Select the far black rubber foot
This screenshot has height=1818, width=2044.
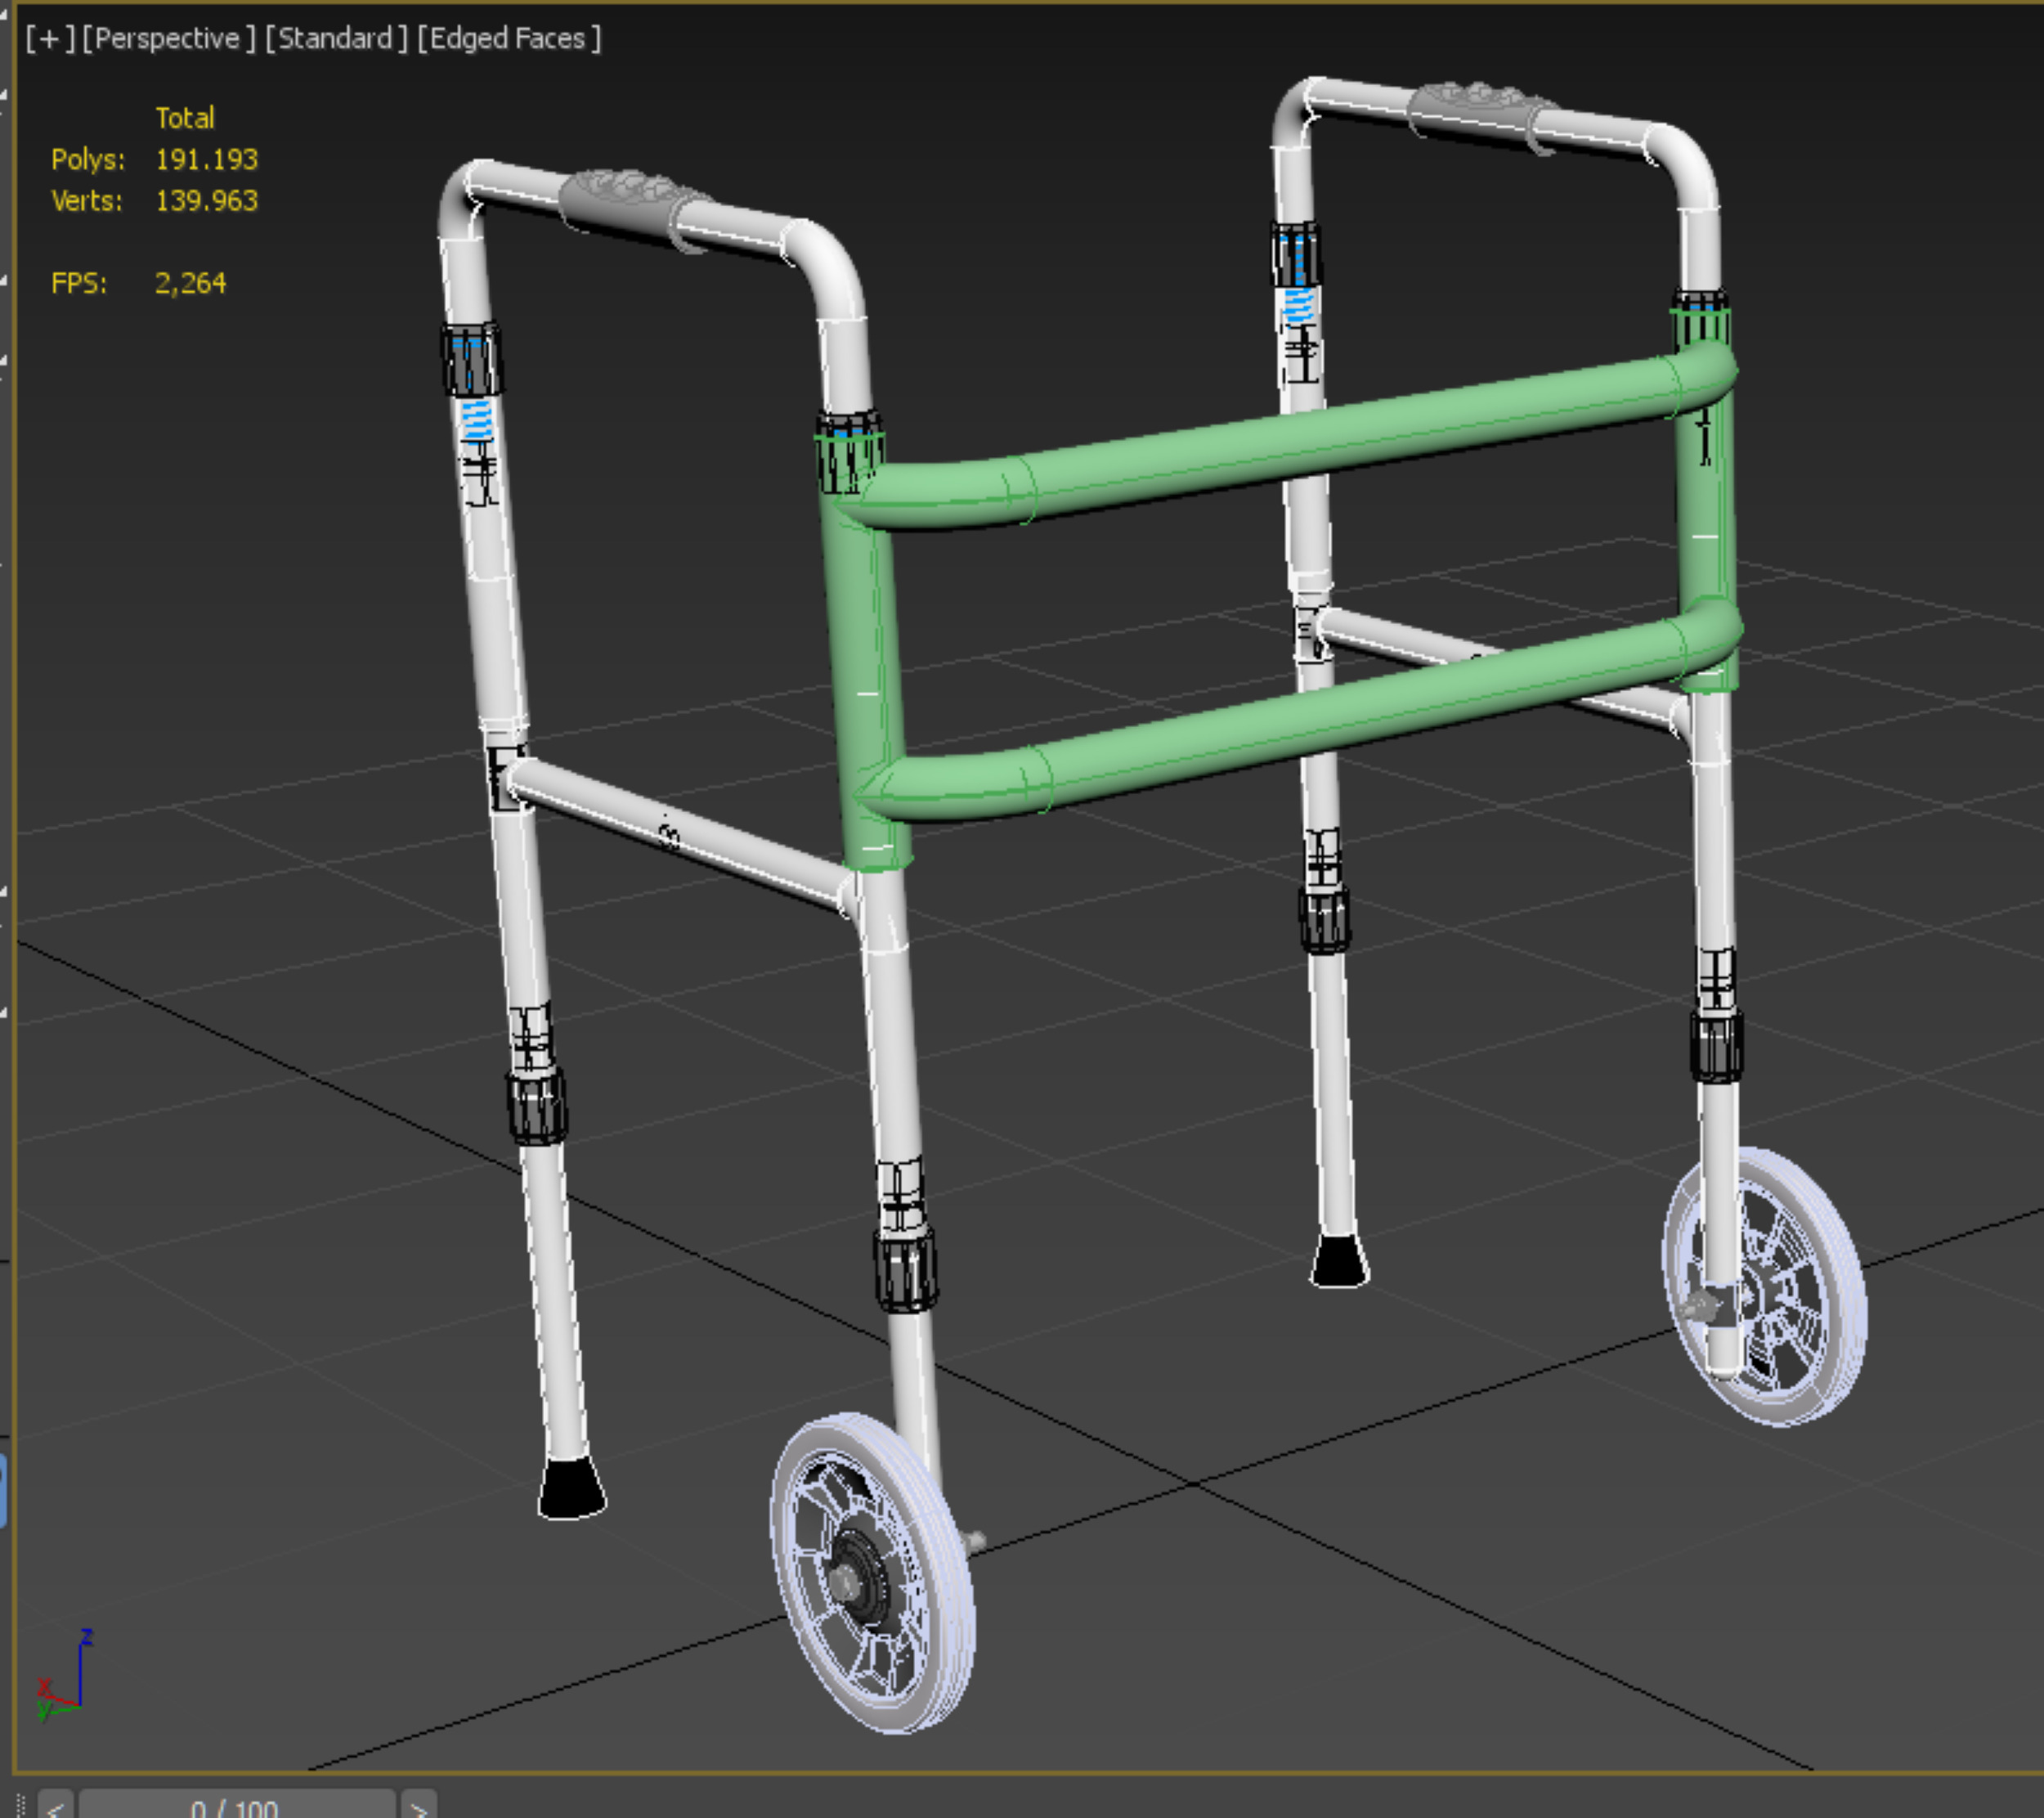(1338, 1260)
